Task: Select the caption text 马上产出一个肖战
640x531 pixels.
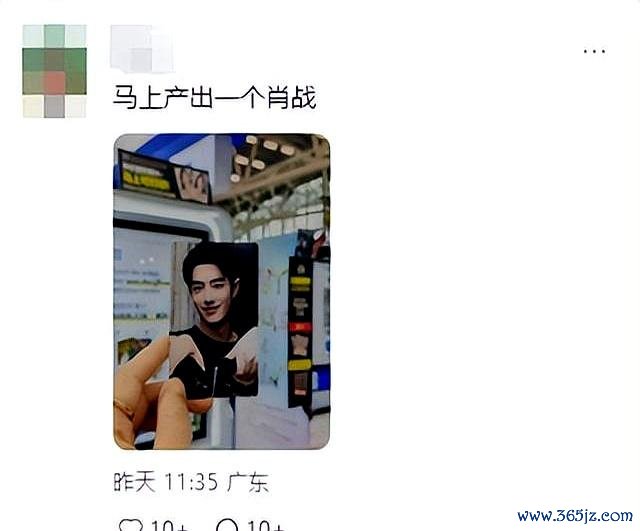Action: coord(214,97)
